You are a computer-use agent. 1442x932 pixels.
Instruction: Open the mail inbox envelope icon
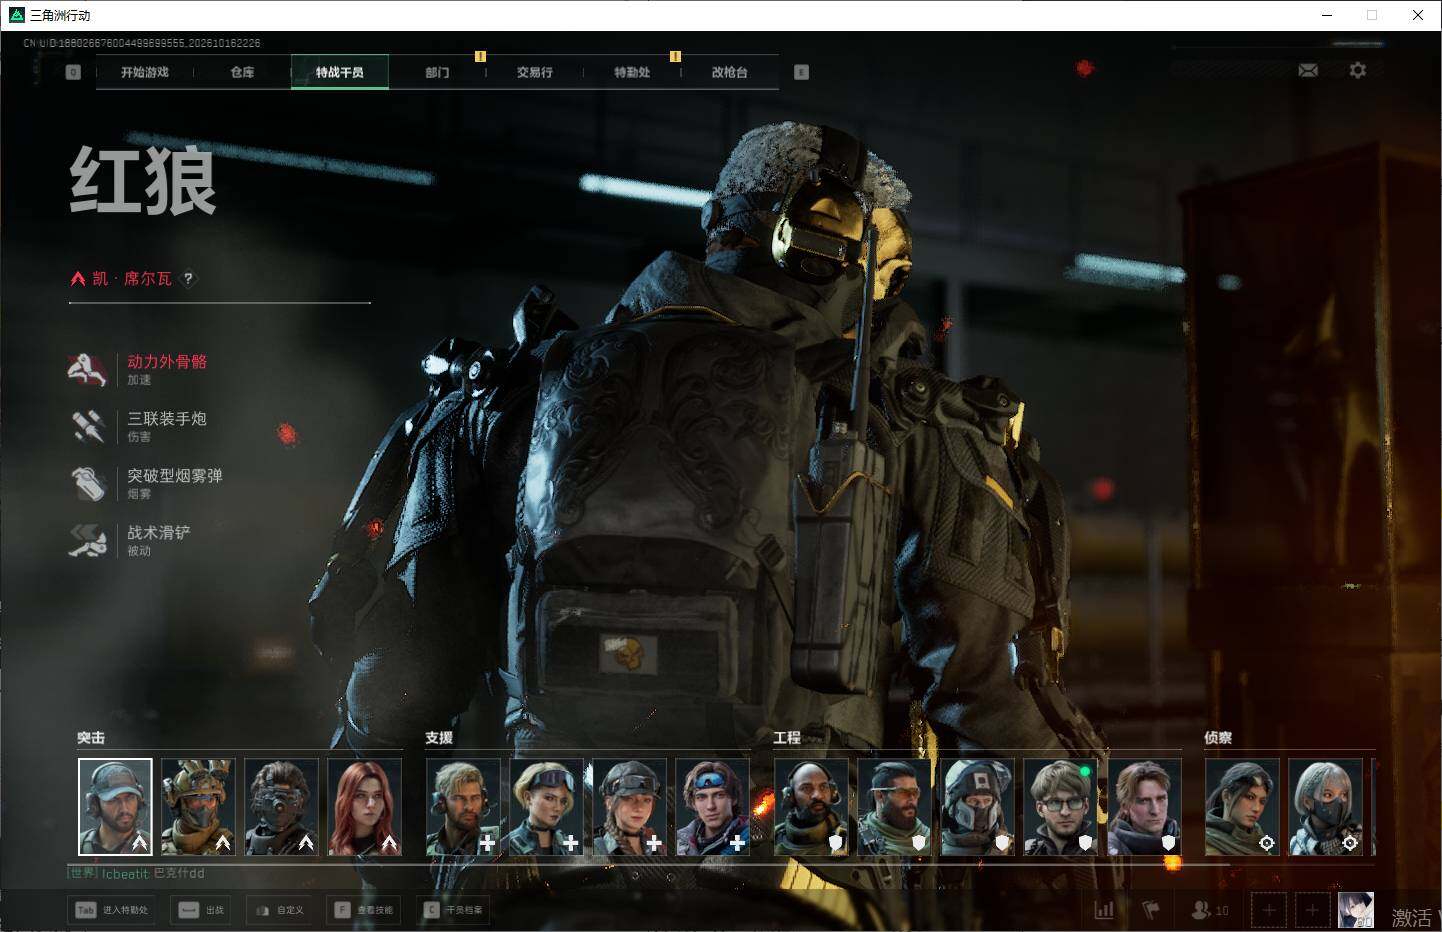1308,70
